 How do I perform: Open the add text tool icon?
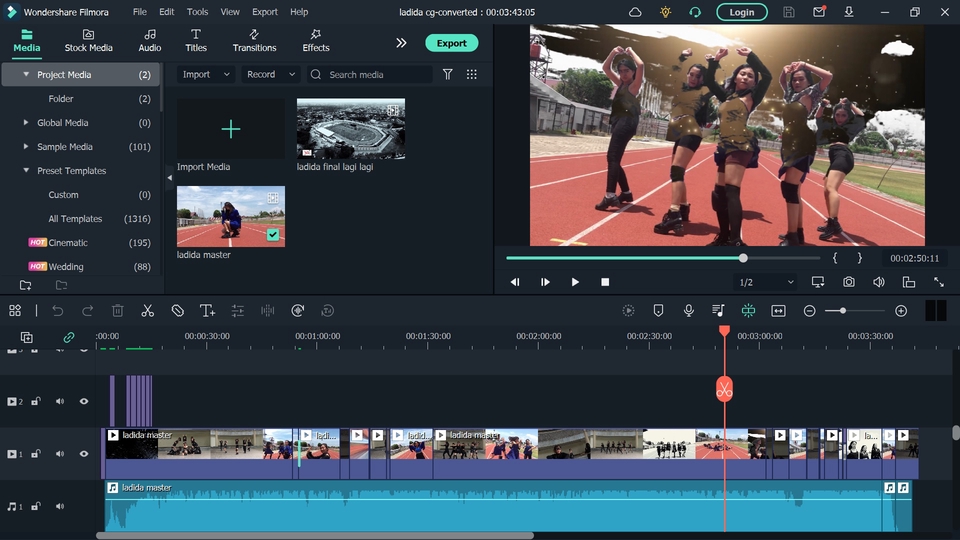tap(208, 311)
